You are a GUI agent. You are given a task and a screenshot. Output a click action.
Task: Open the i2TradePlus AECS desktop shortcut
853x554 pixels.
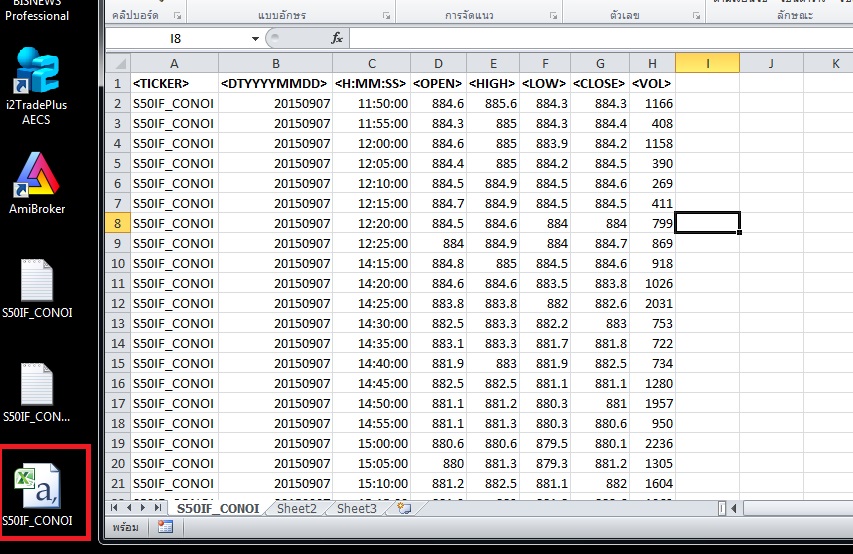36,86
